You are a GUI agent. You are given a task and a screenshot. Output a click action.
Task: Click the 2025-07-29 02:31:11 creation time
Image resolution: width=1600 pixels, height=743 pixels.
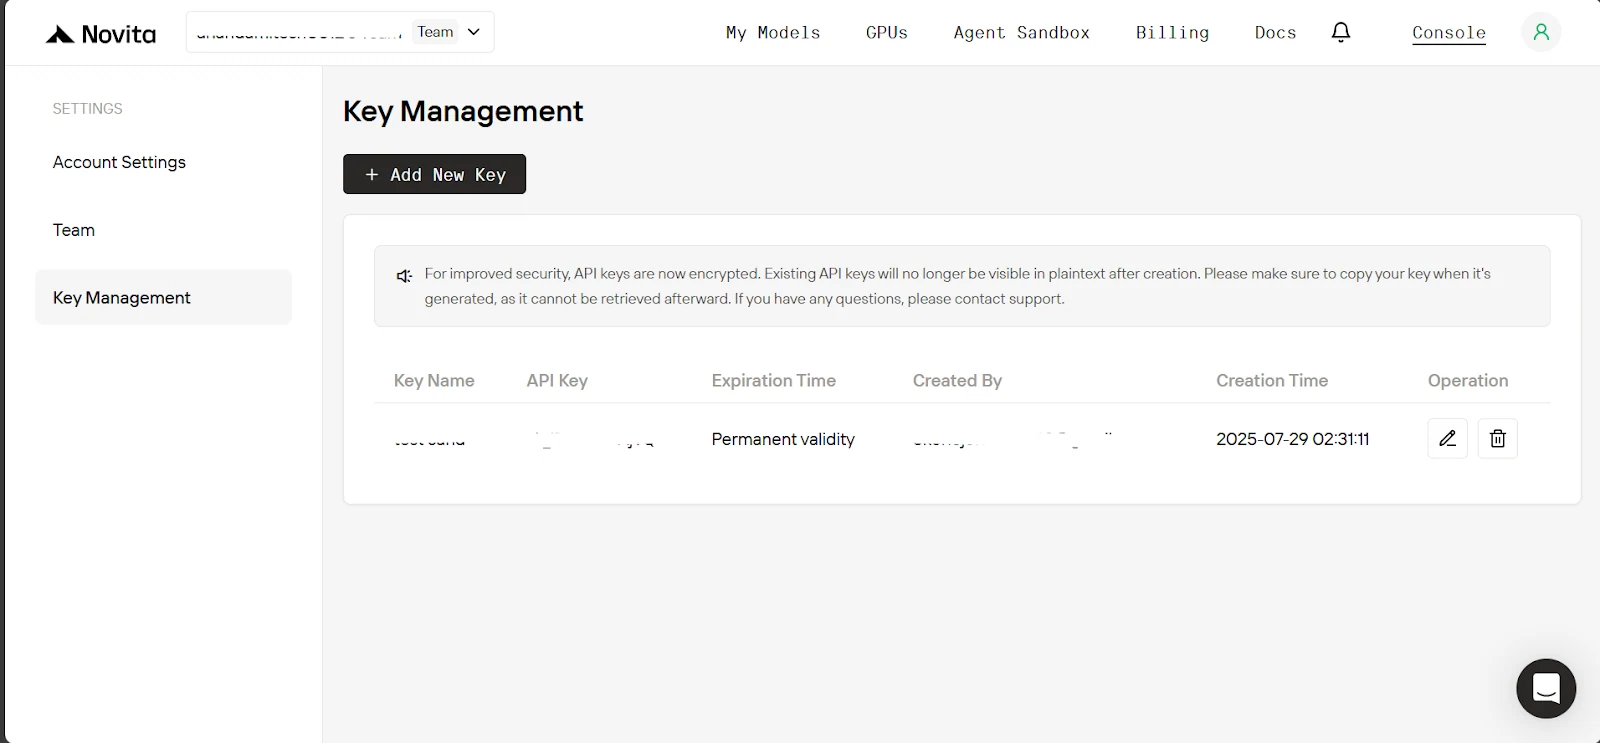click(1292, 439)
